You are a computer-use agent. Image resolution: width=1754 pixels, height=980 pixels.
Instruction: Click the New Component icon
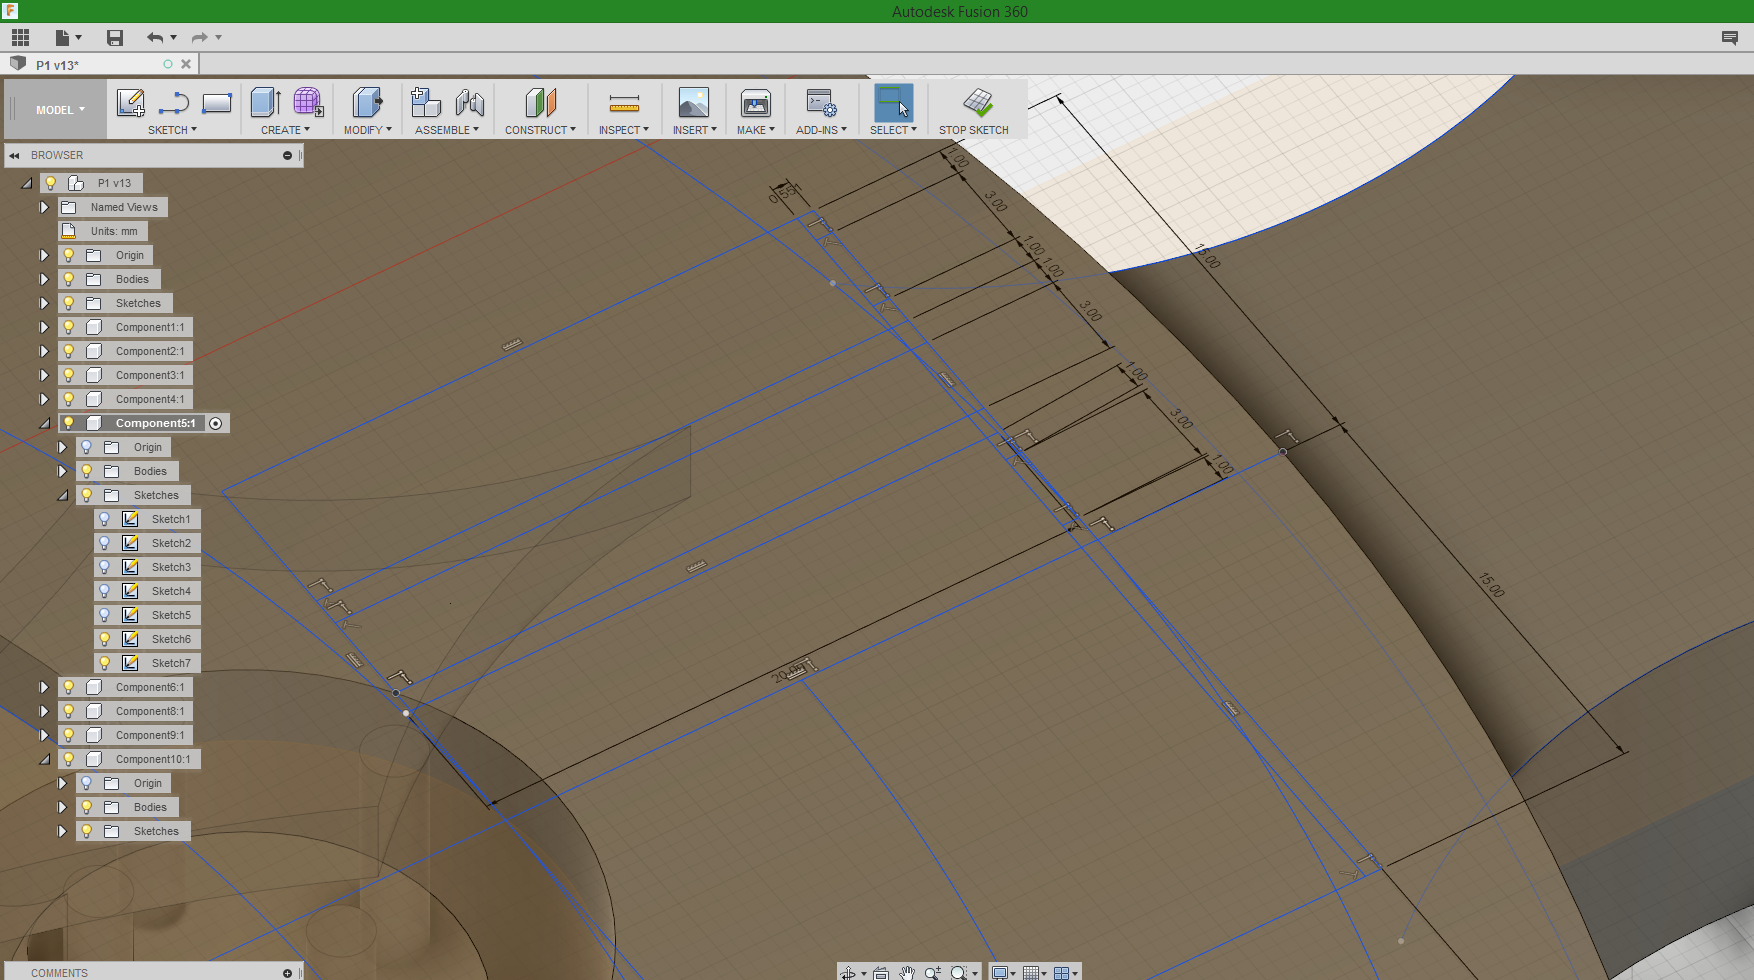tap(426, 102)
